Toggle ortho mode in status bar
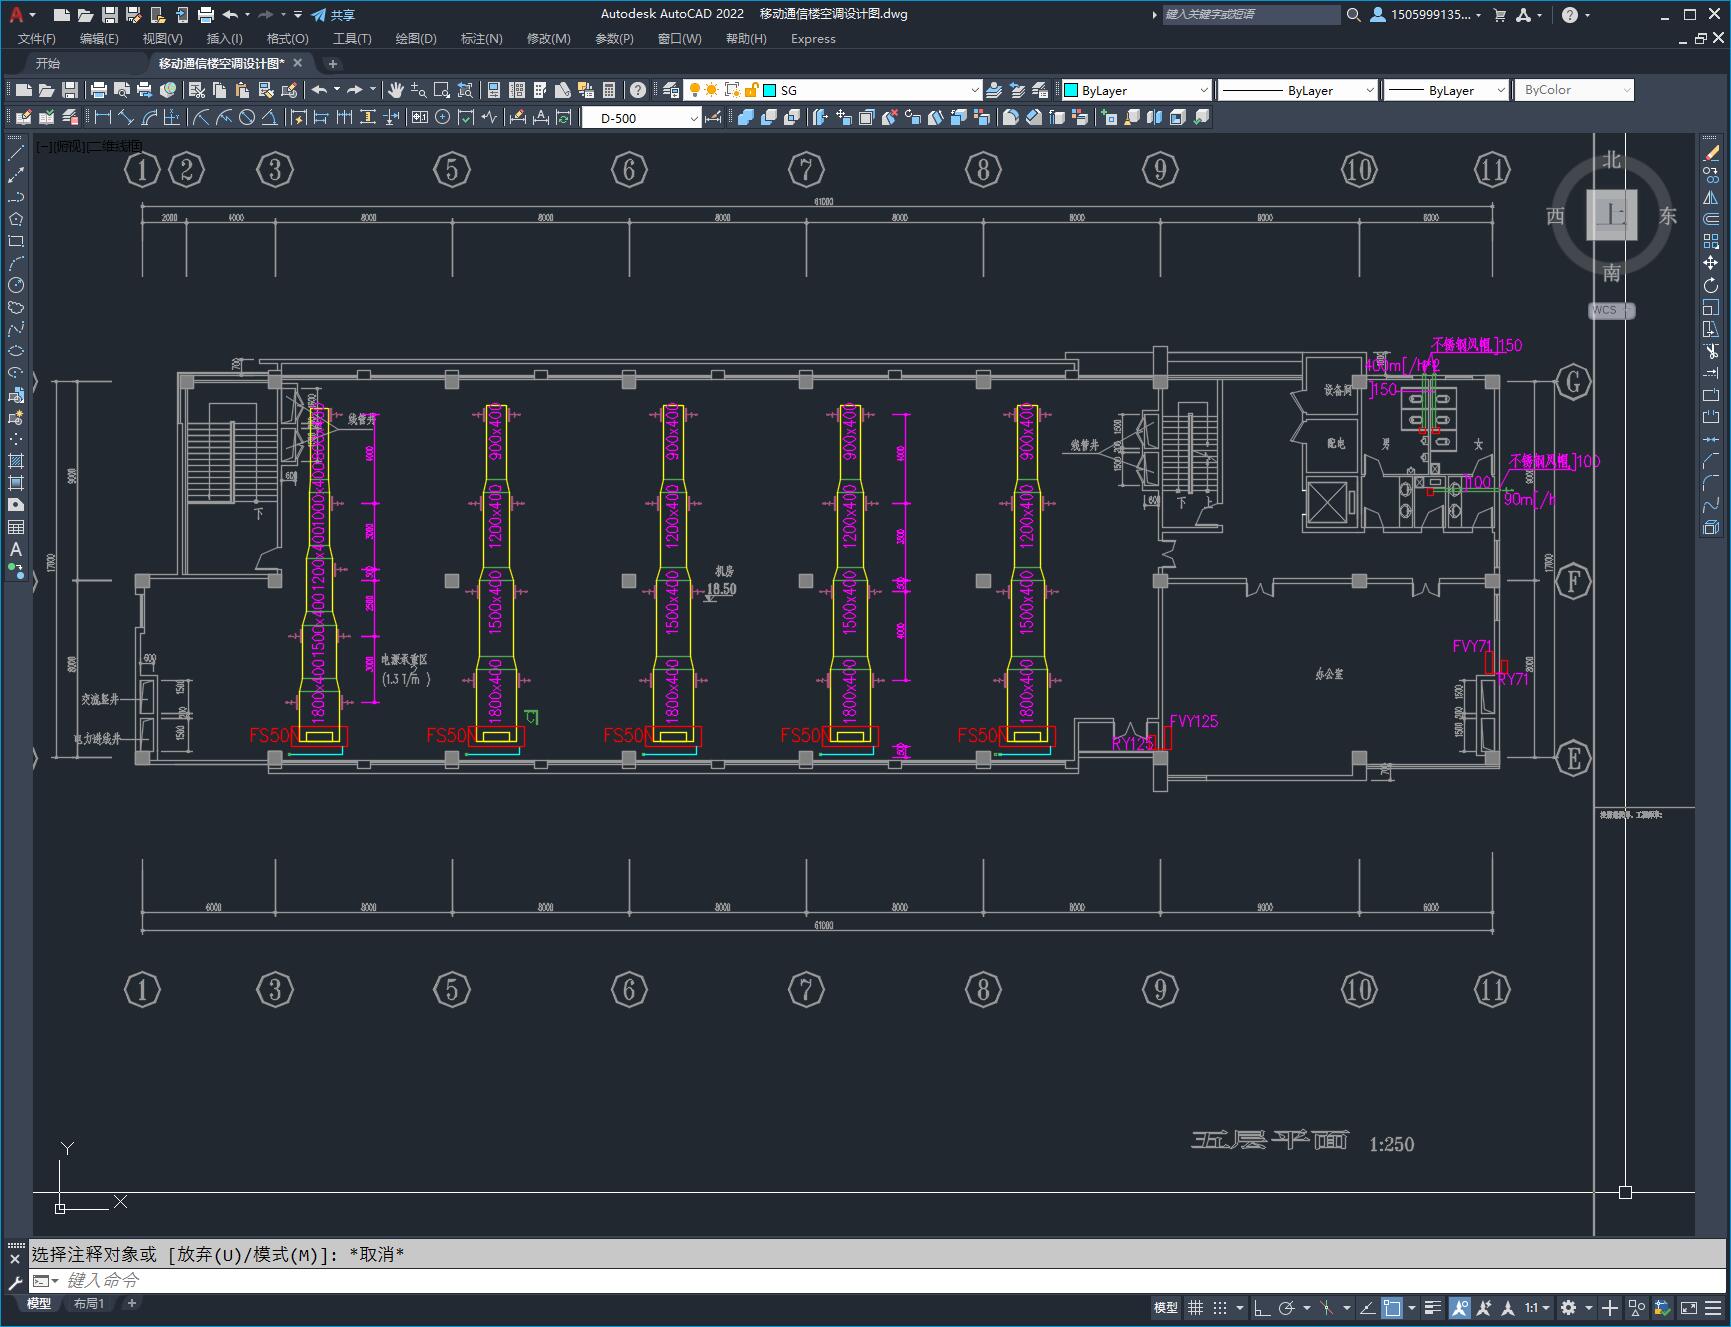 [x=1262, y=1308]
